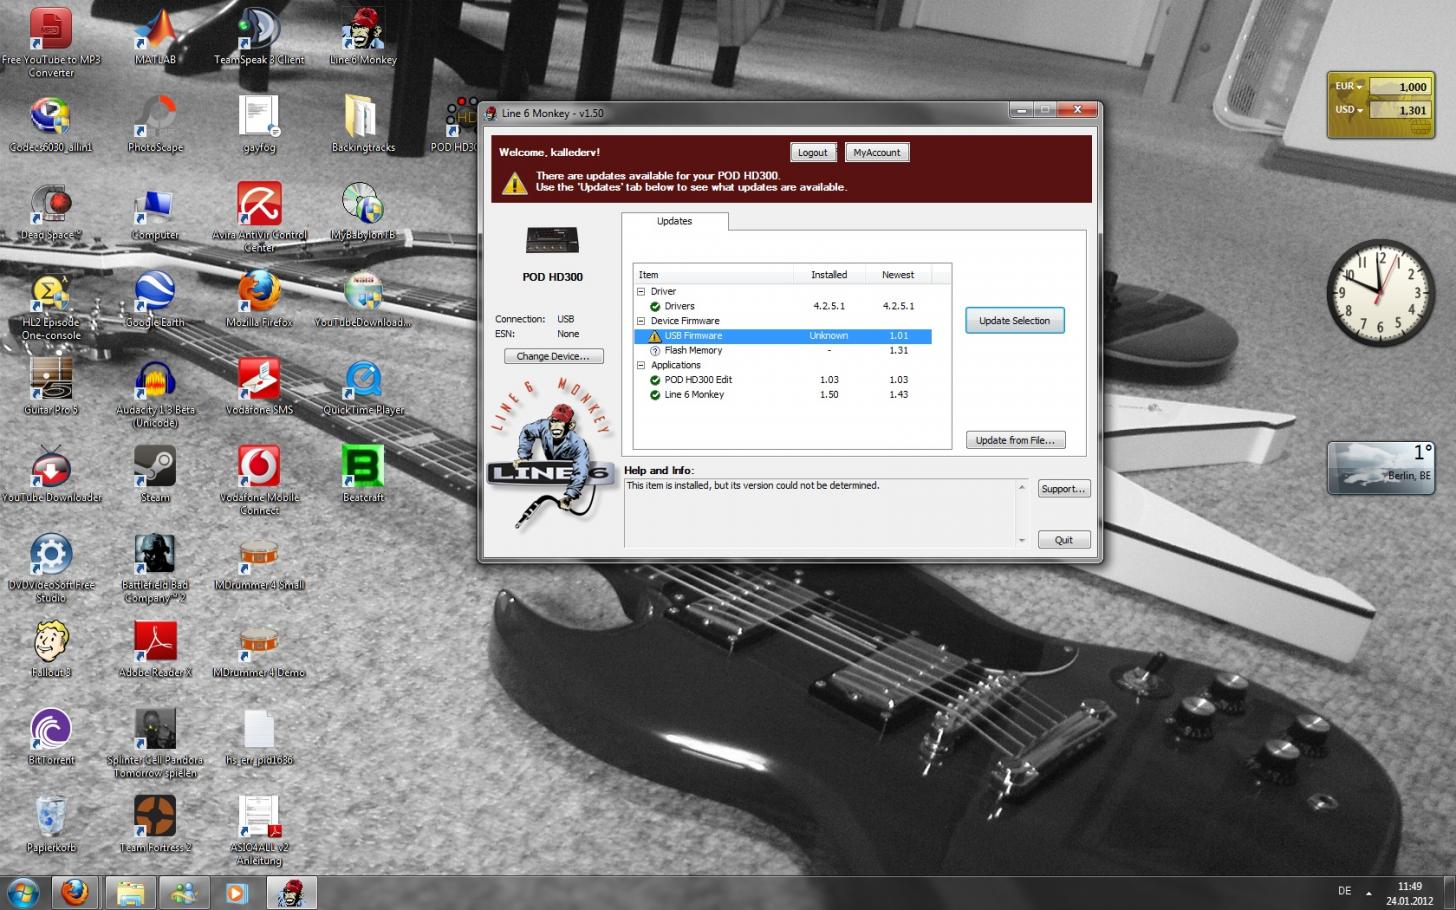The height and width of the screenshot is (910, 1456).
Task: Open the Windows Start button
Action: click(x=23, y=892)
